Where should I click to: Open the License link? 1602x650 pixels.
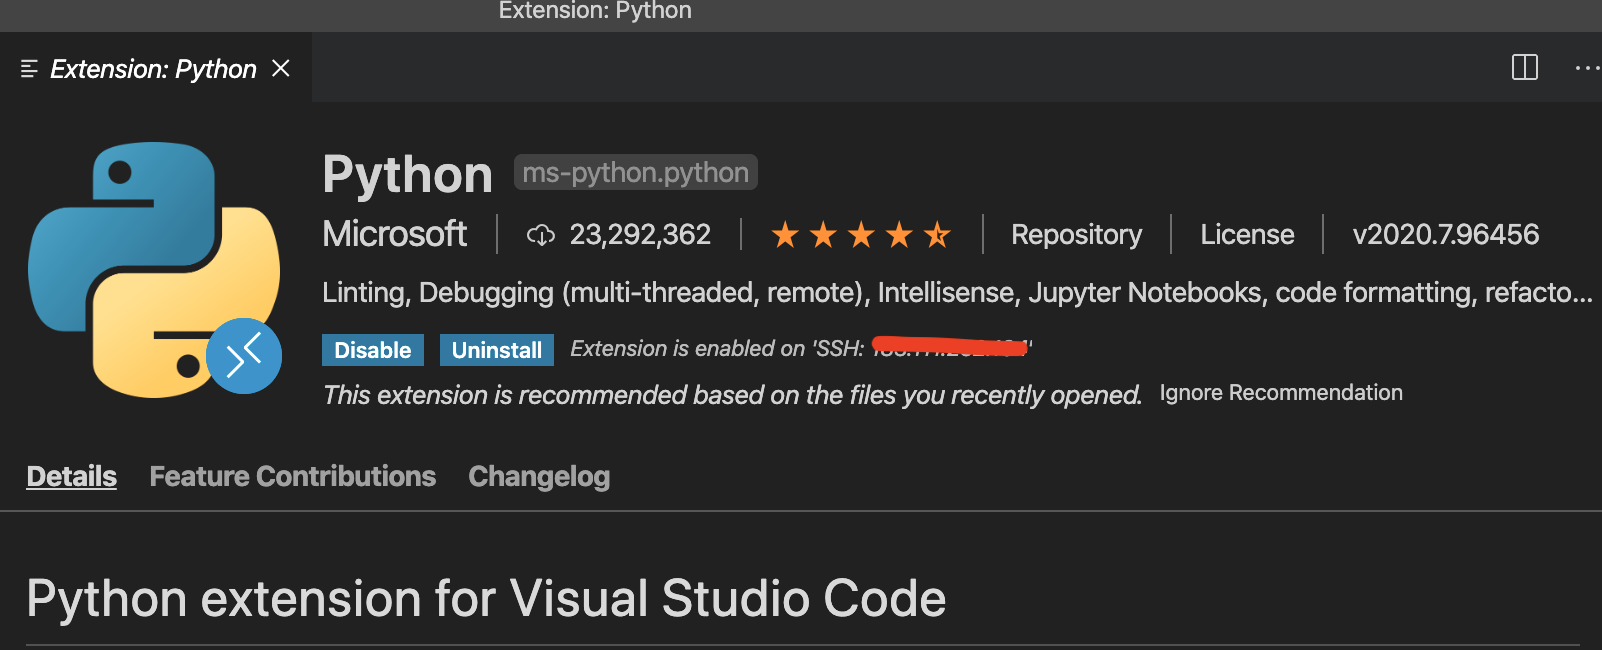[x=1247, y=235]
